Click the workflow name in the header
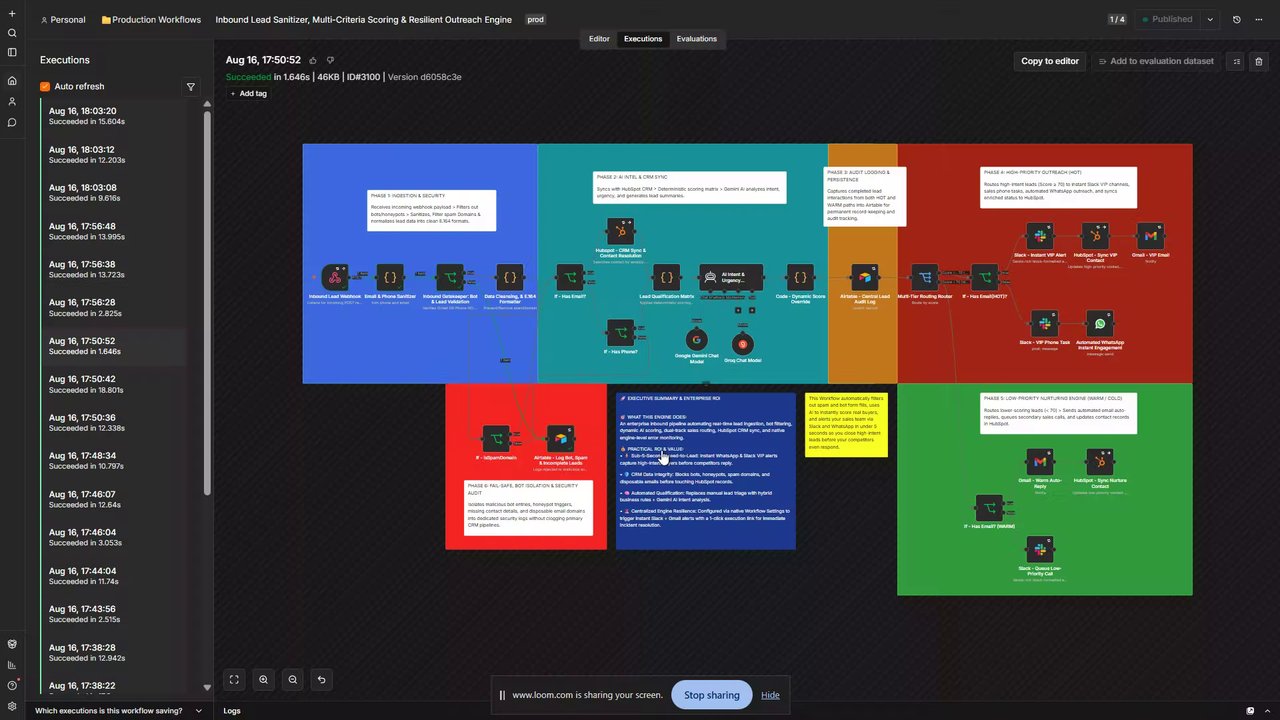The width and height of the screenshot is (1280, 720). (363, 20)
